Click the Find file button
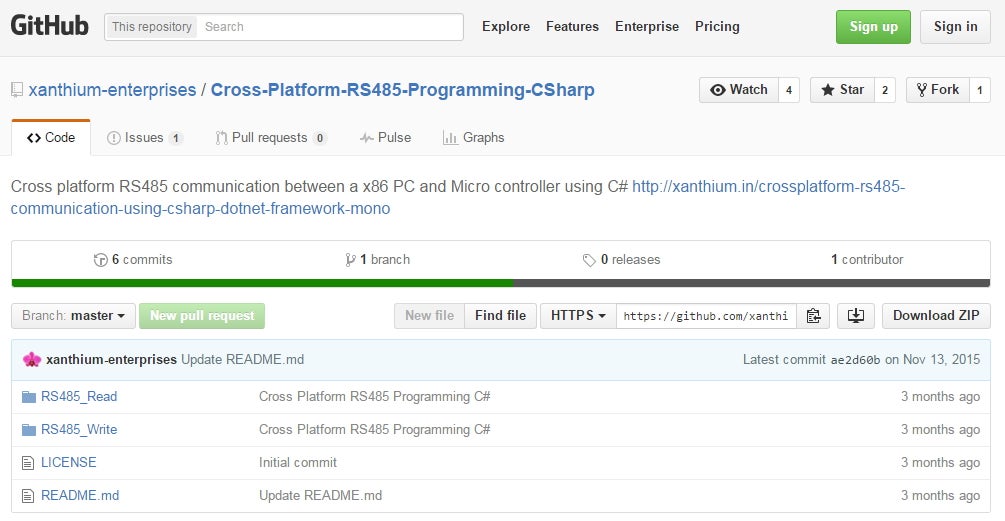Viewport: 1005px width, 521px height. (x=501, y=316)
